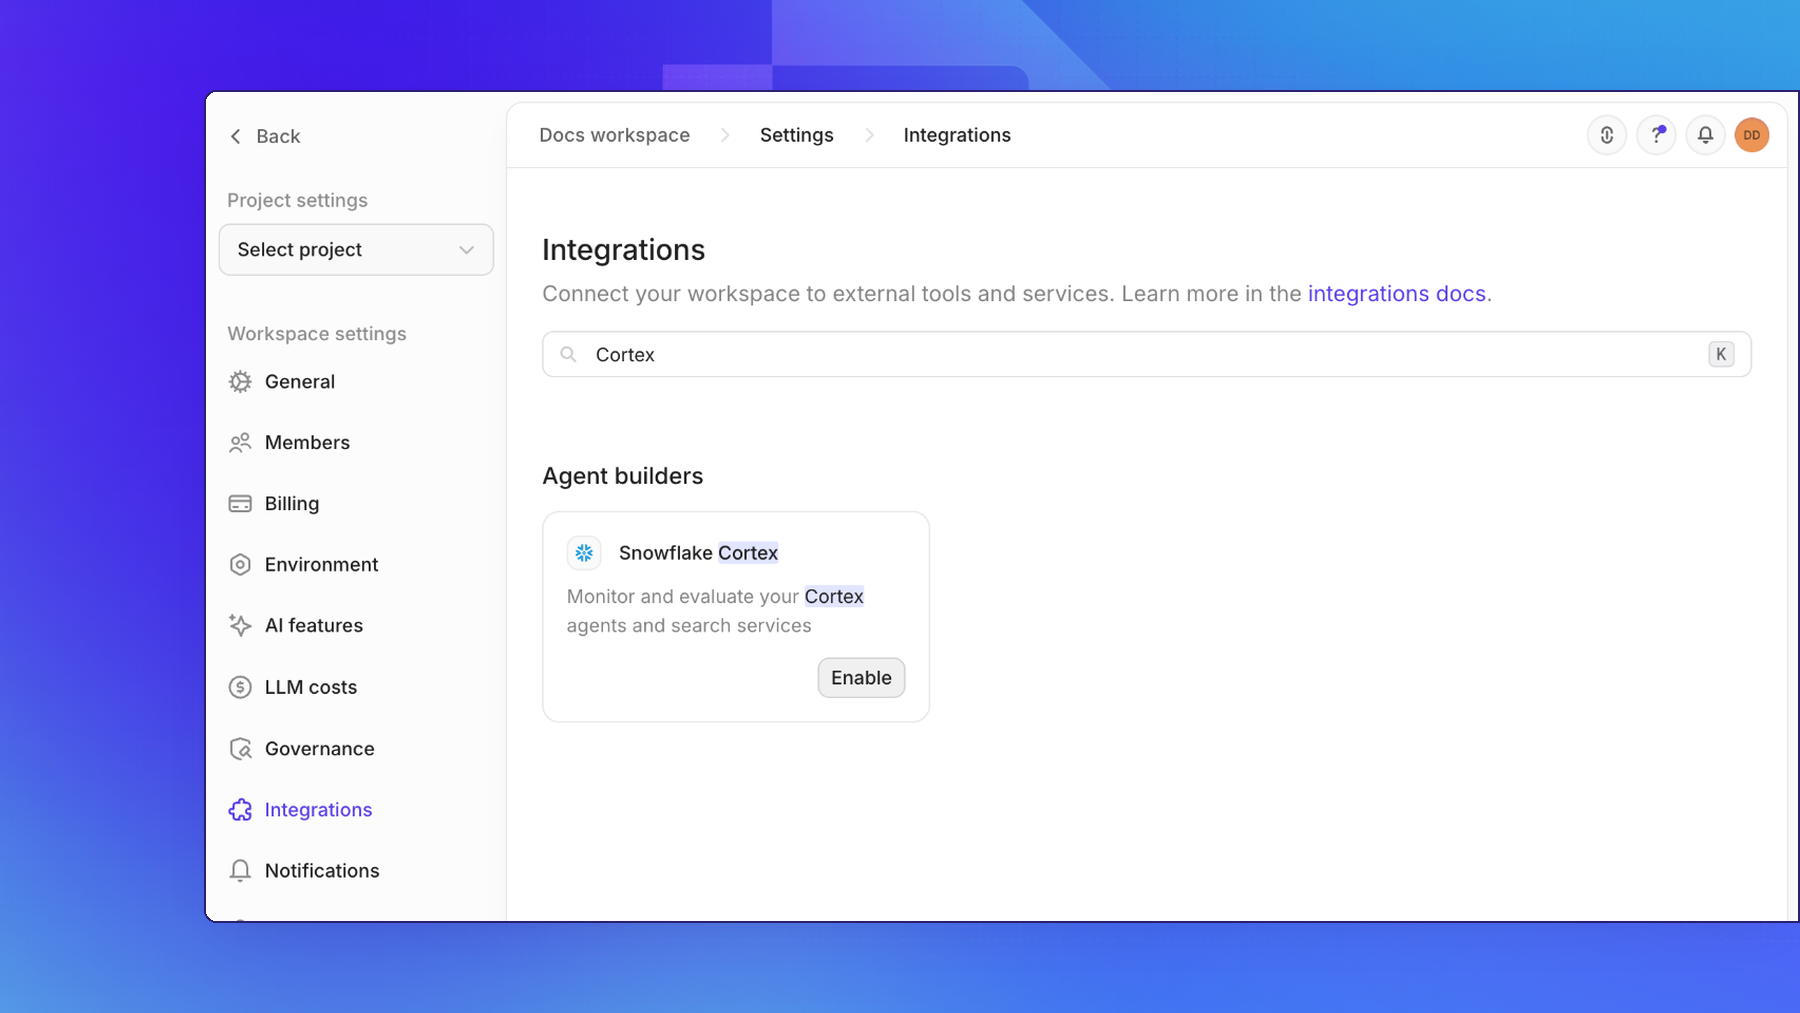1800x1013 pixels.
Task: Click the Agent builders section heading
Action: [623, 476]
